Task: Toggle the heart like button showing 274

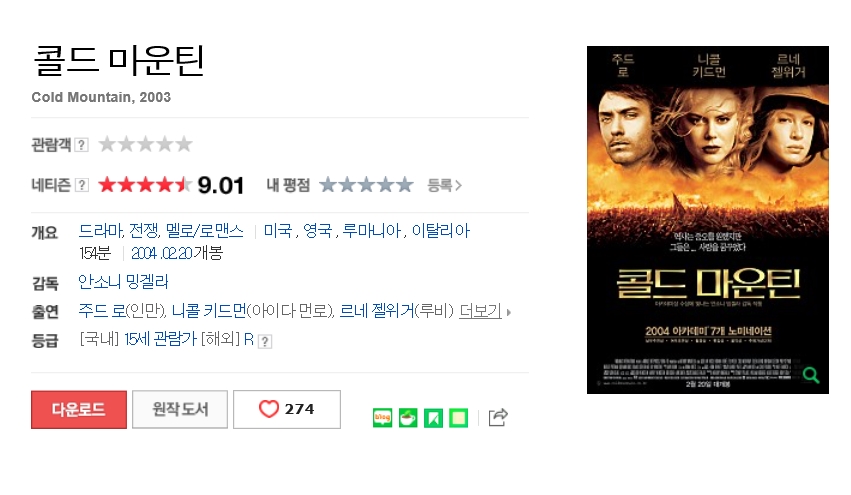Action: point(287,409)
